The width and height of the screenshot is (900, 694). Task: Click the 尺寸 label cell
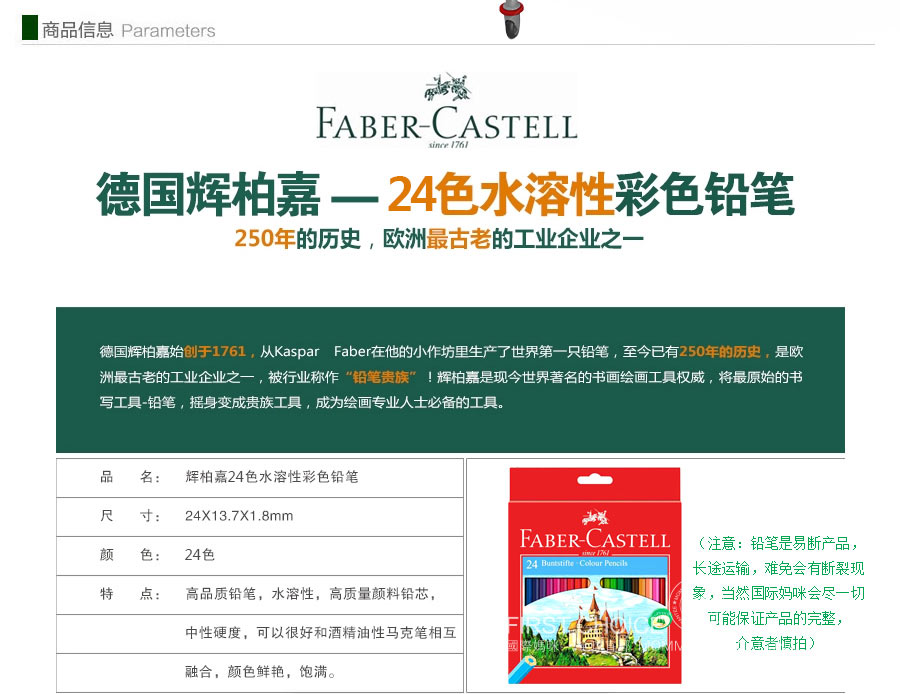point(130,516)
